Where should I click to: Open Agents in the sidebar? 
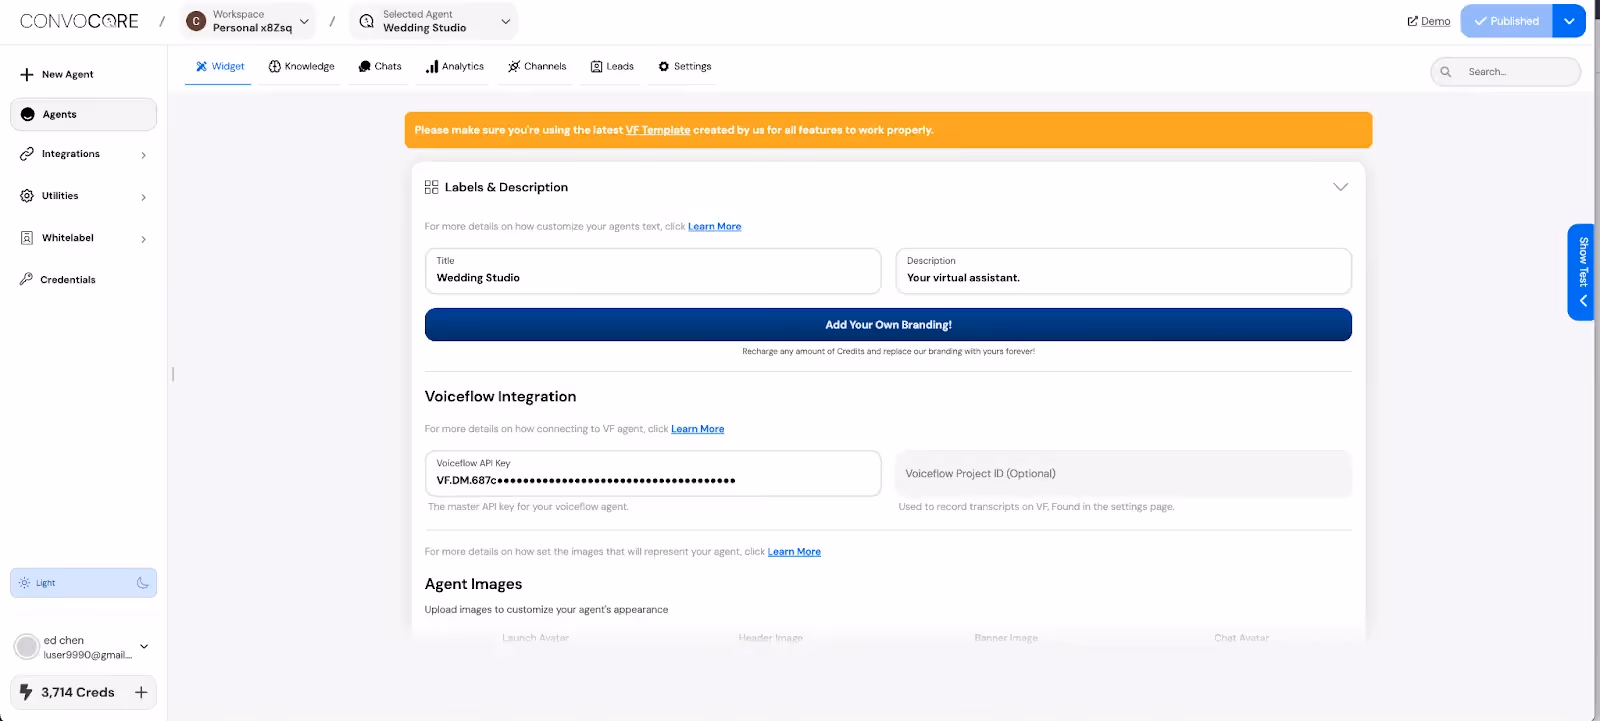[83, 114]
